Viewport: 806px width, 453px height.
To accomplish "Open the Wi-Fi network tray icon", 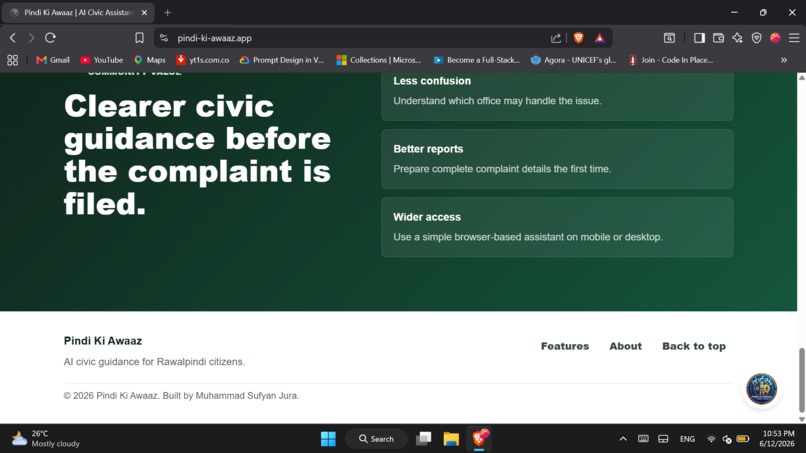I will click(x=711, y=439).
